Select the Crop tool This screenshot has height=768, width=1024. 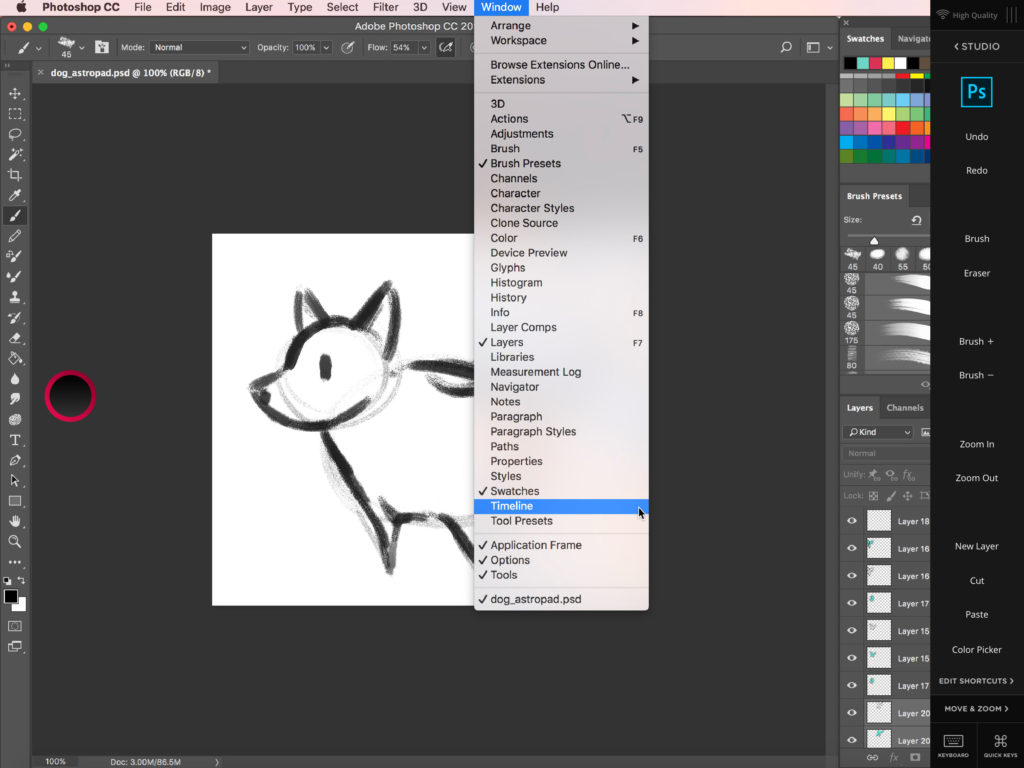pos(15,174)
